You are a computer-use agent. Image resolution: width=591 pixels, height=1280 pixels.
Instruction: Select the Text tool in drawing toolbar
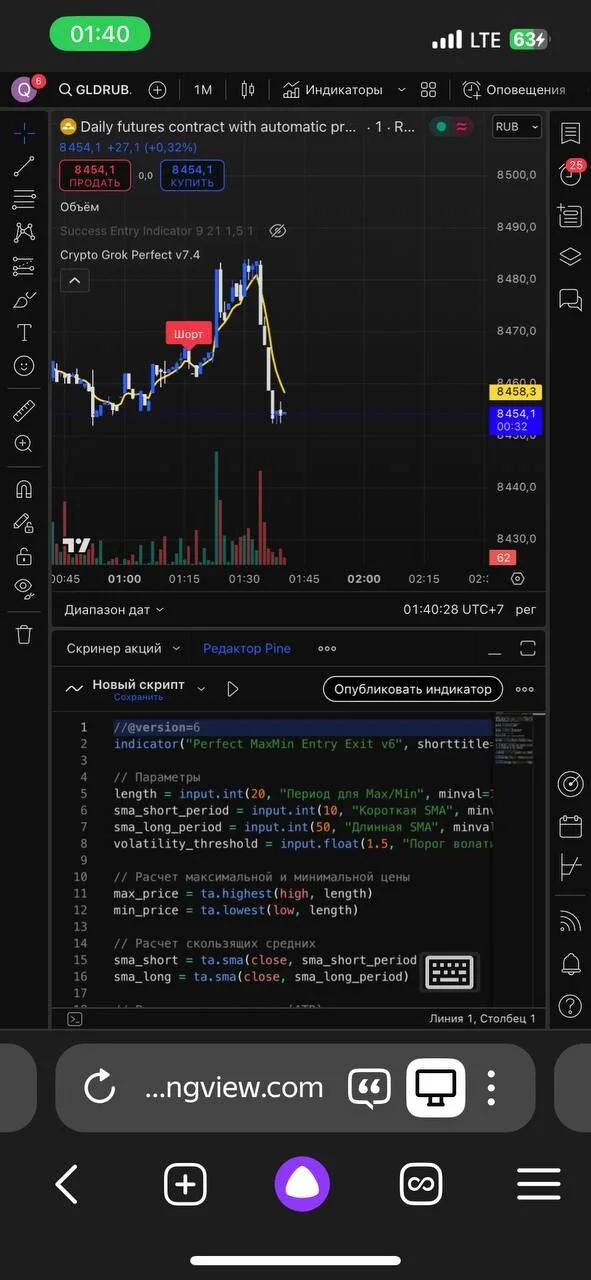coord(24,332)
